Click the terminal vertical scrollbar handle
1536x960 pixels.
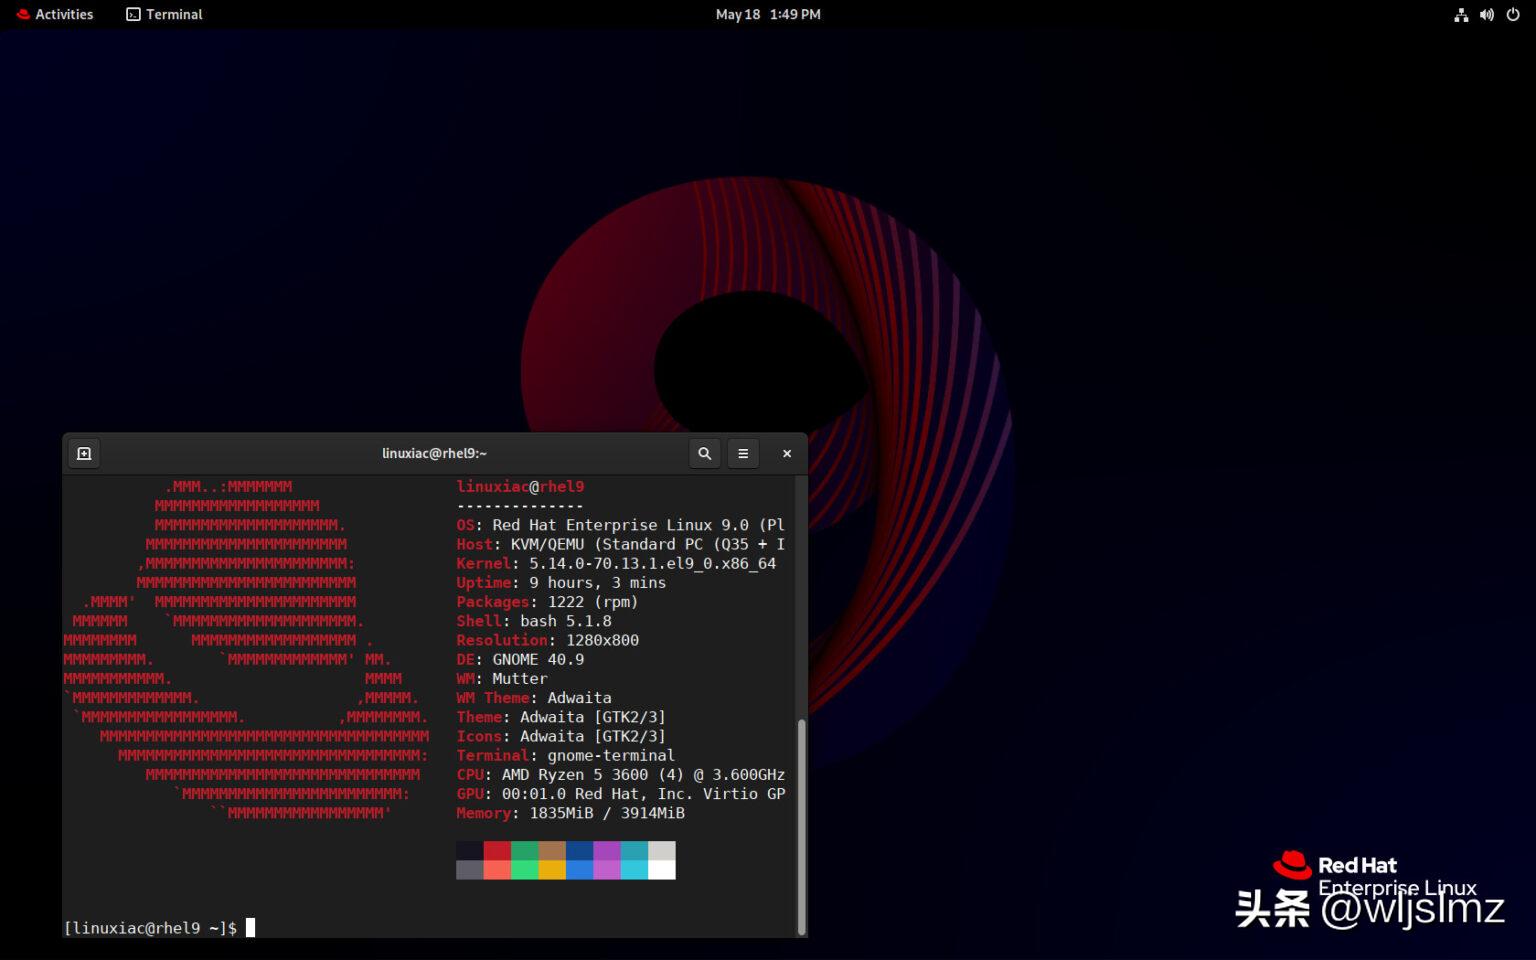pyautogui.click(x=801, y=825)
